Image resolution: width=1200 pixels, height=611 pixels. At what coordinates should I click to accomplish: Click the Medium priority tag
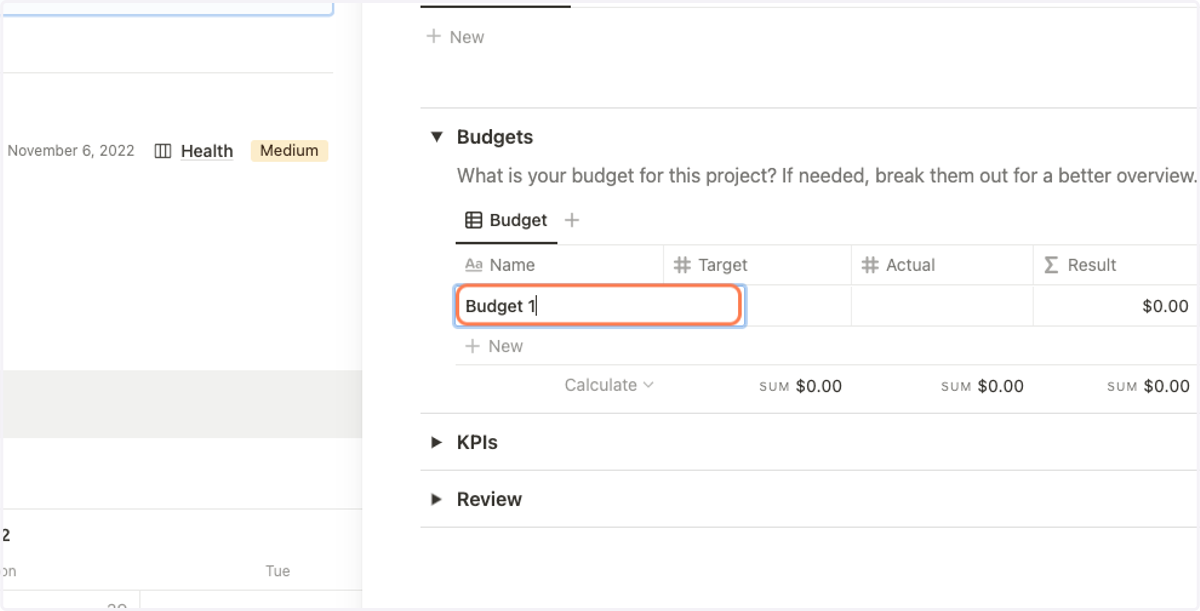[x=289, y=151]
